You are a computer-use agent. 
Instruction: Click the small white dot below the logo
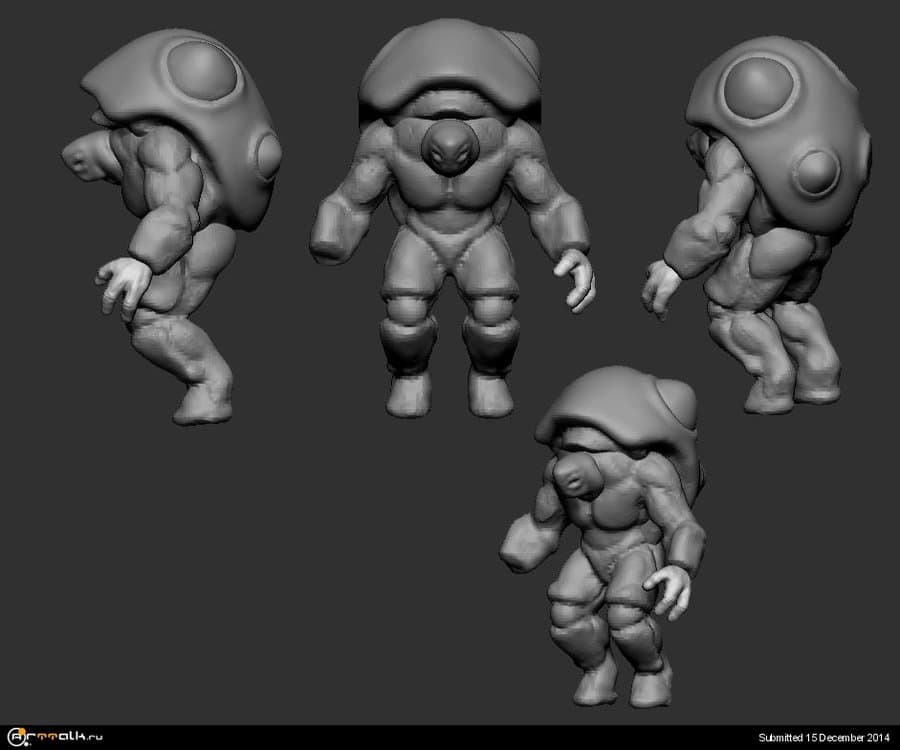point(26,744)
